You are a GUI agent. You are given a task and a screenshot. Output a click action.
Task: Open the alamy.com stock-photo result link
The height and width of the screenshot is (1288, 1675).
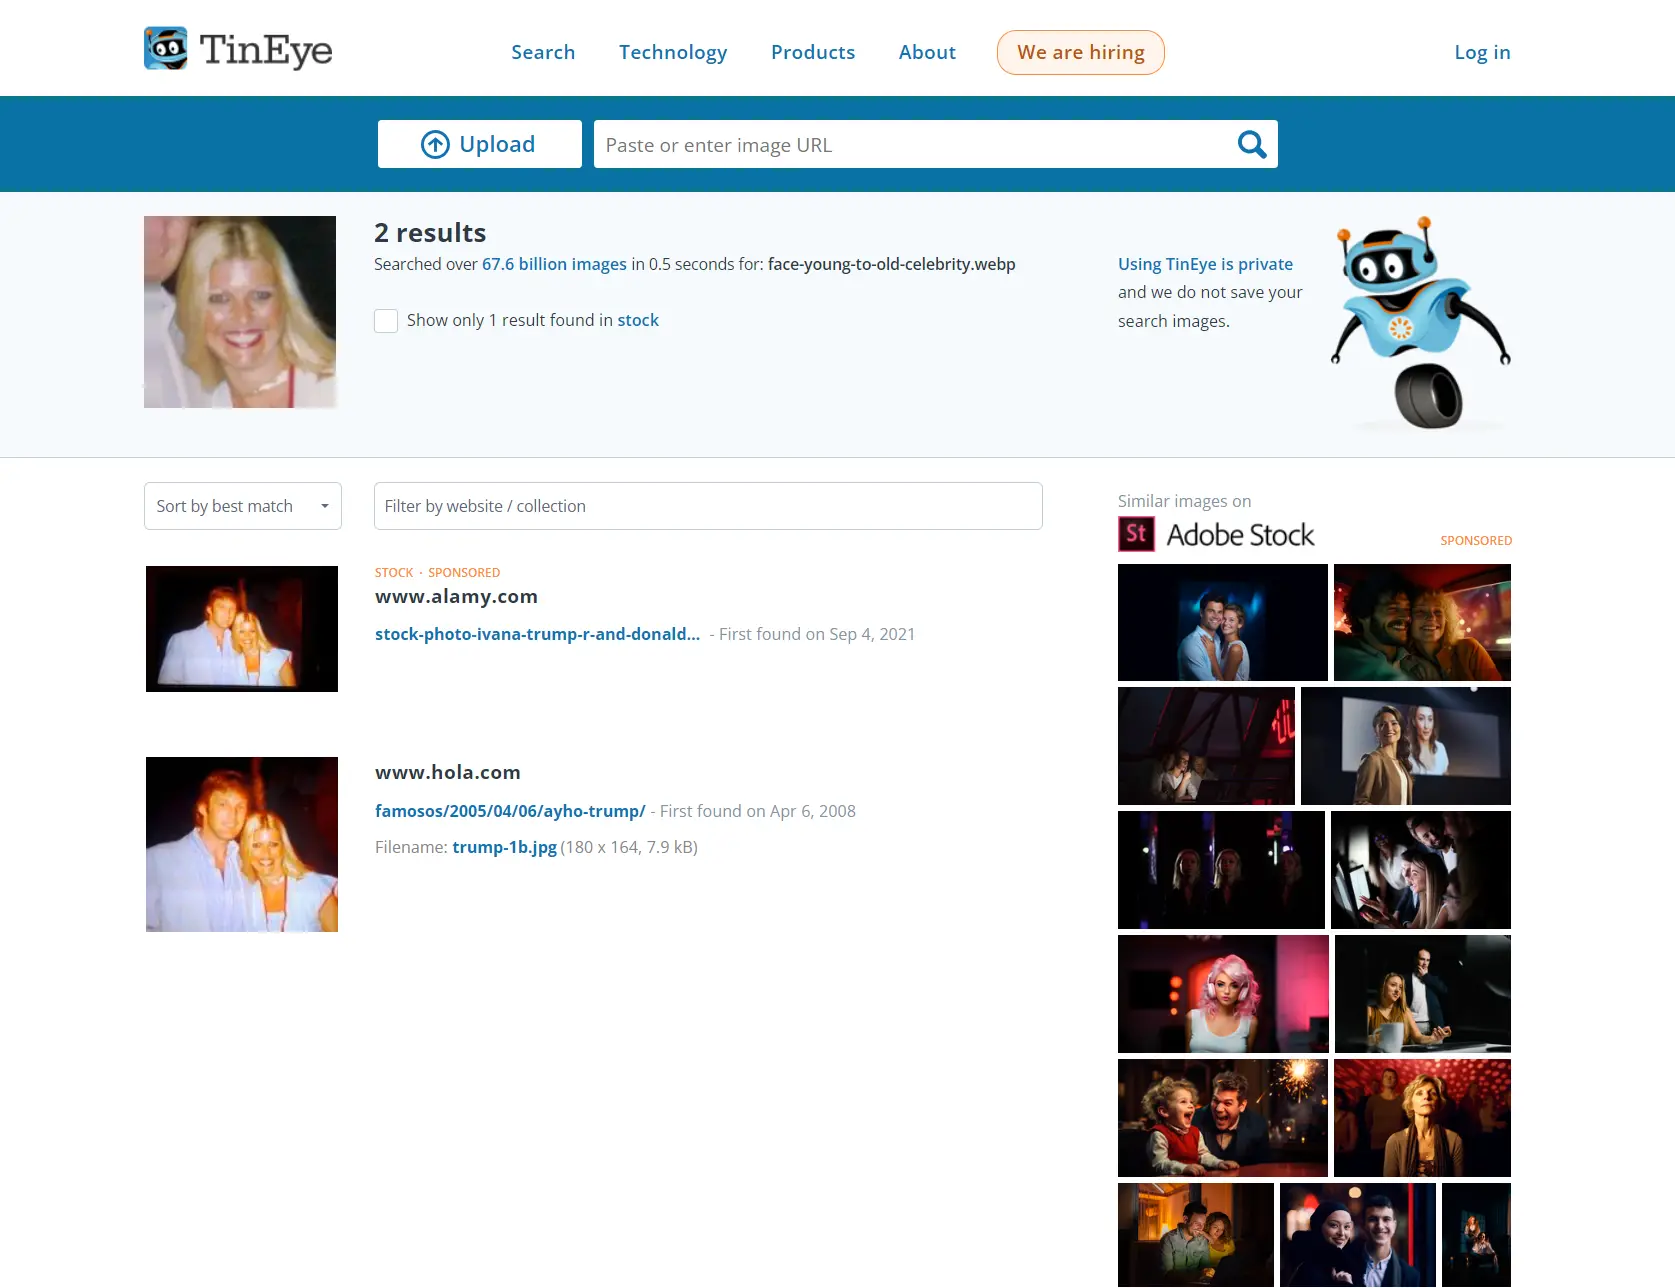click(537, 634)
